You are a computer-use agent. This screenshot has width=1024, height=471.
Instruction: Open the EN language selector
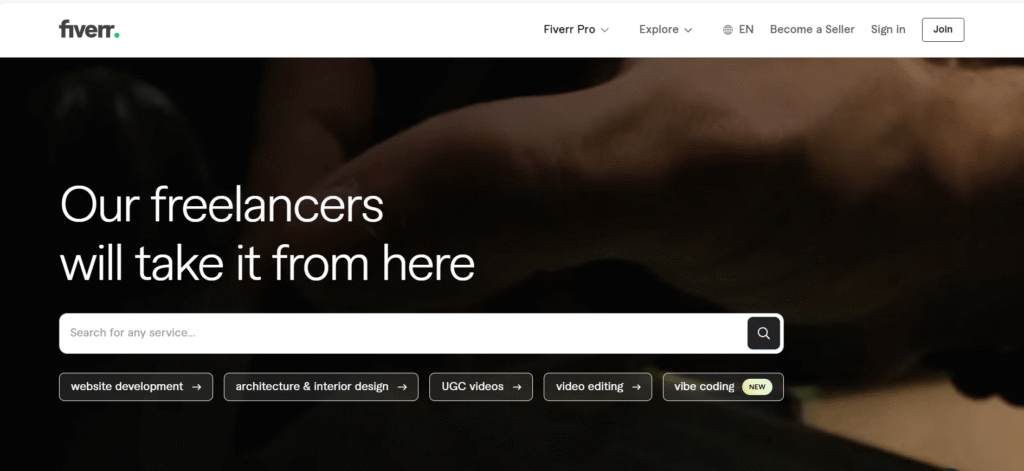click(x=738, y=29)
